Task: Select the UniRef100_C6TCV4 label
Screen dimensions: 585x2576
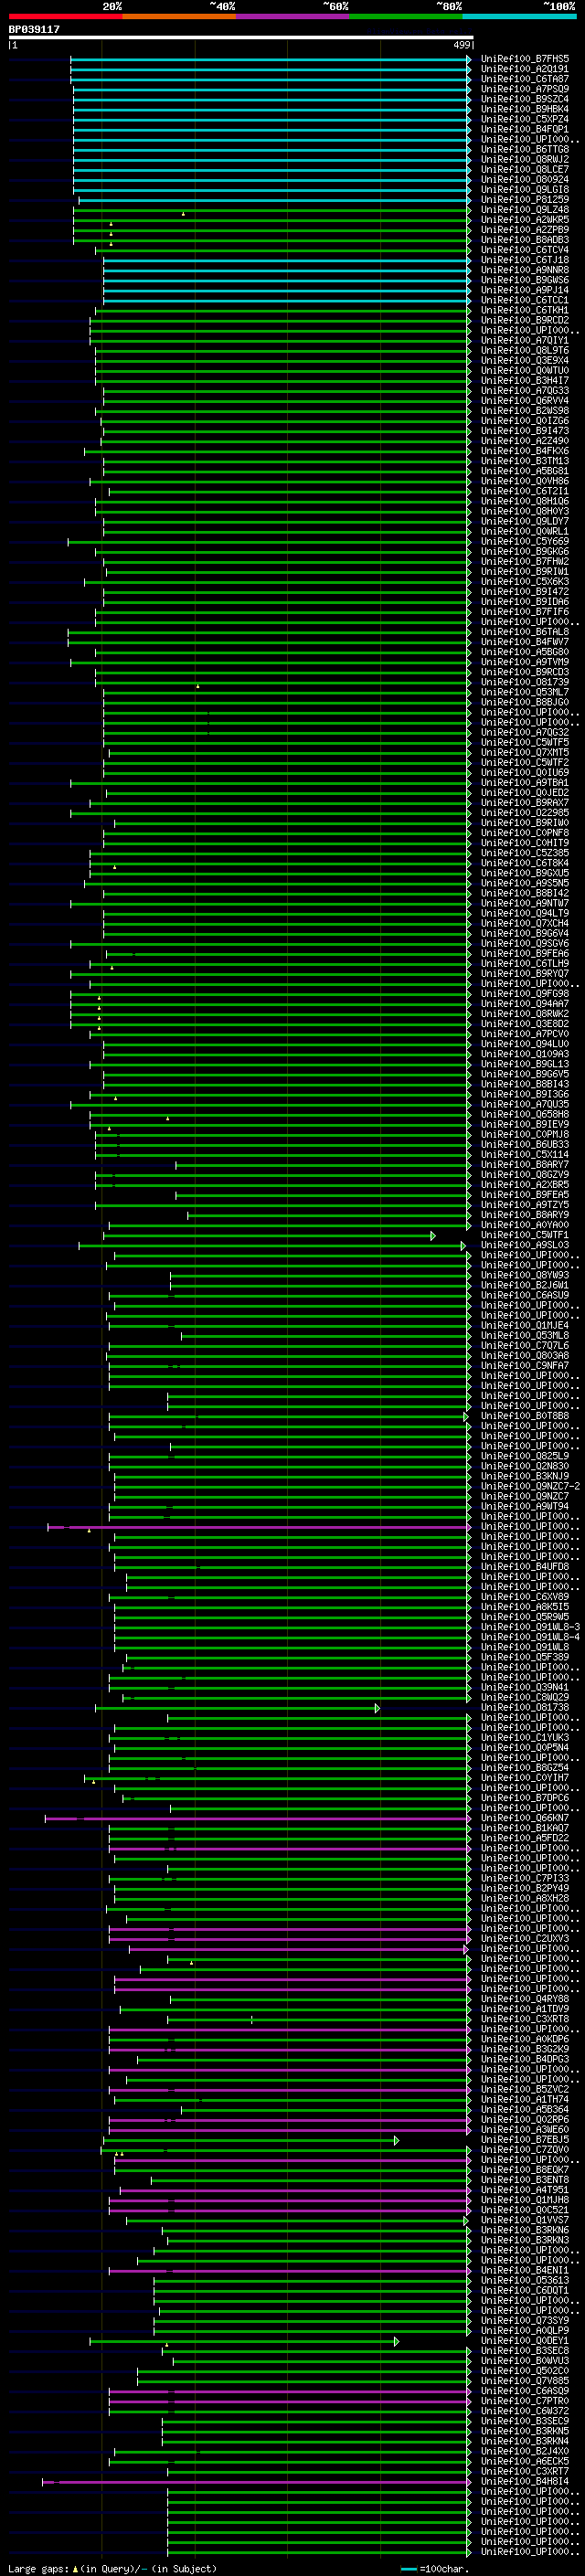Action: 525,250
